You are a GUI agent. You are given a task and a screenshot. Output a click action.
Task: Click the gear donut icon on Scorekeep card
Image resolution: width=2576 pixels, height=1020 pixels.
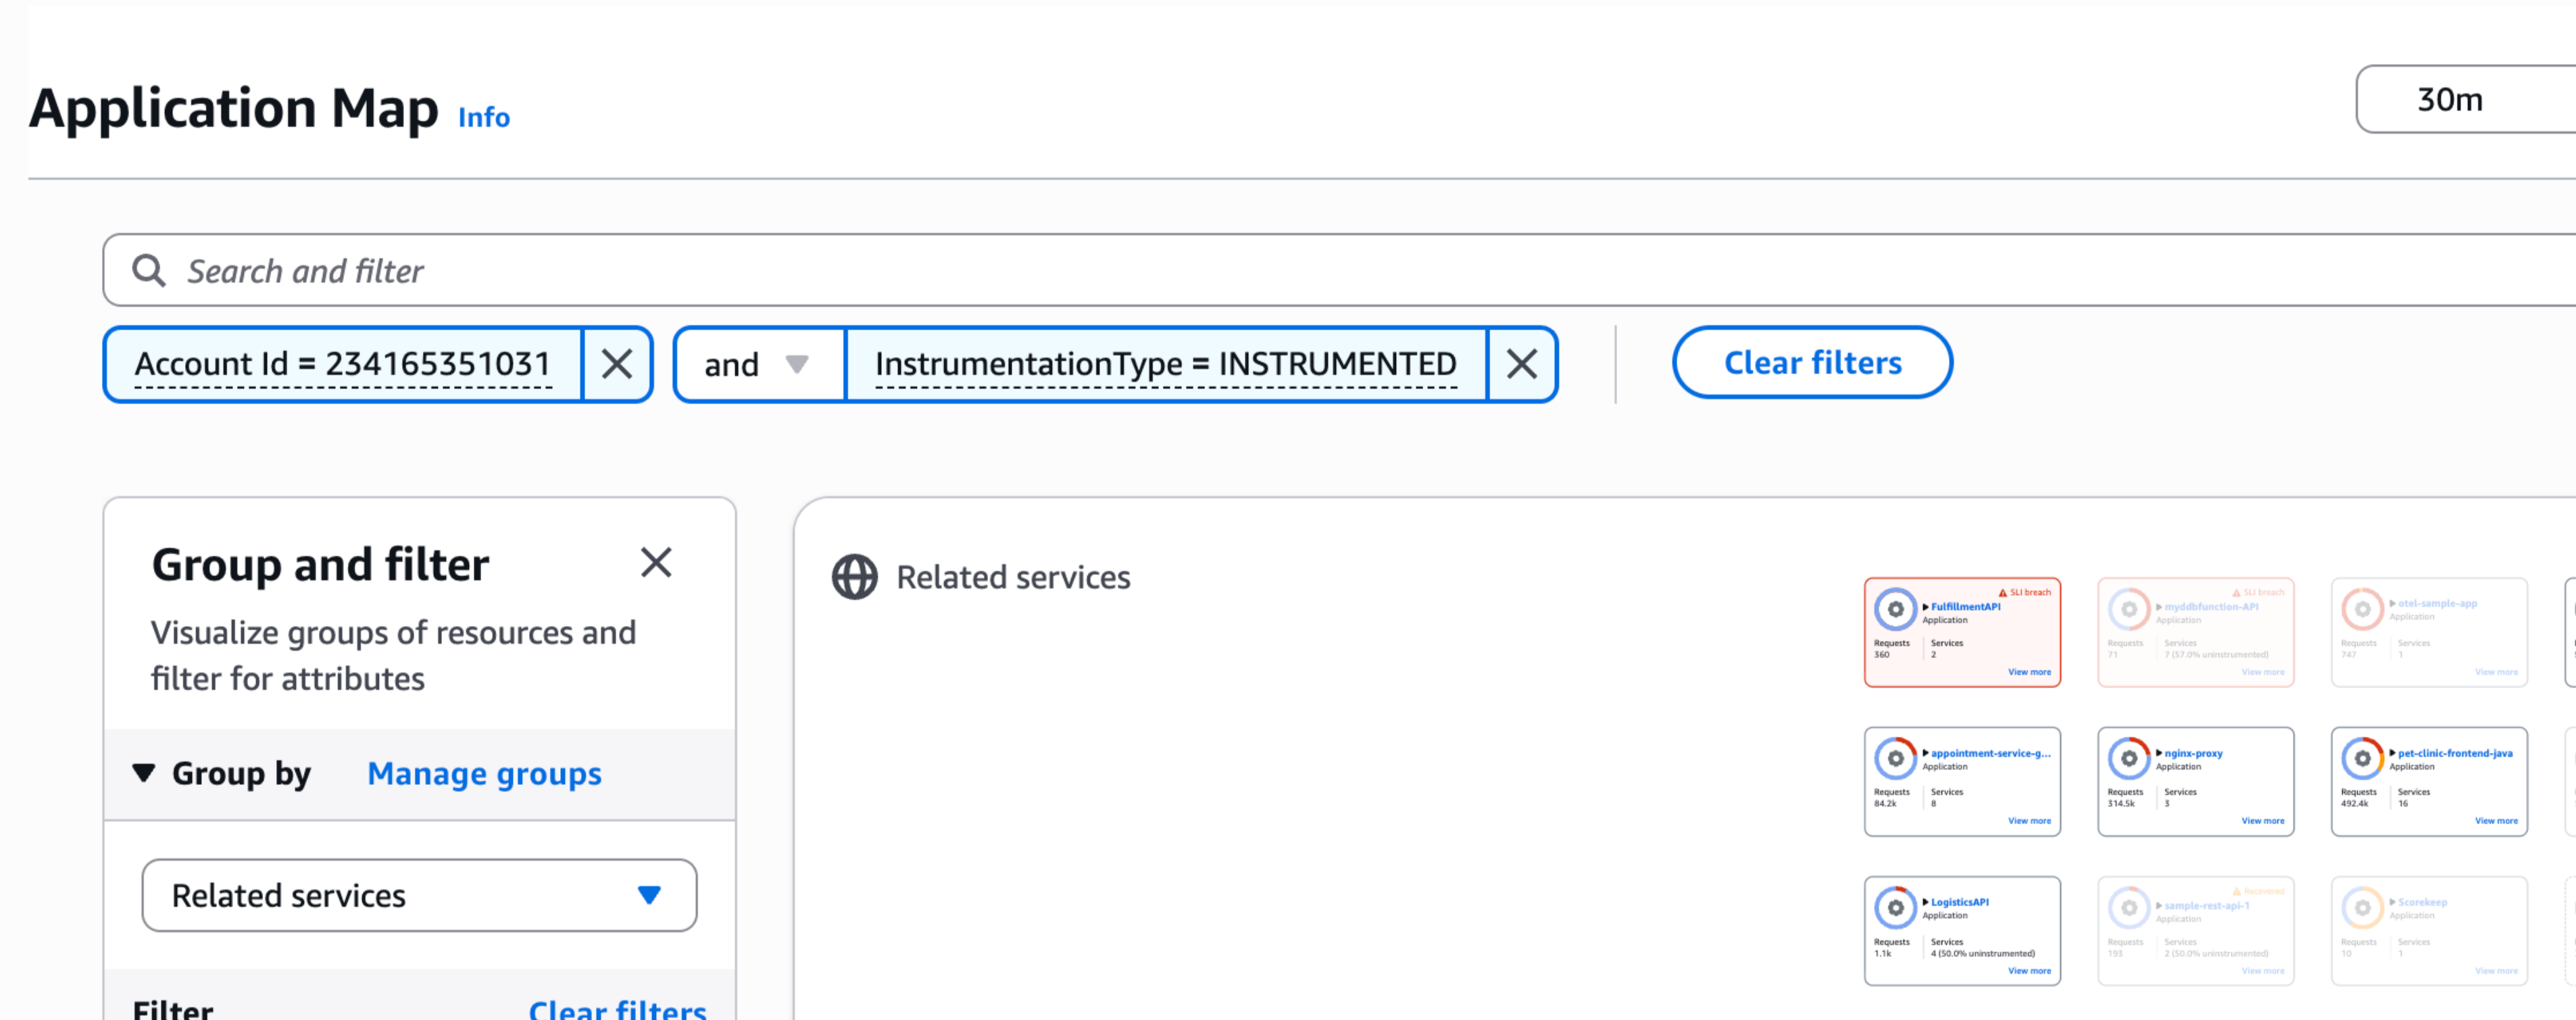2362,908
